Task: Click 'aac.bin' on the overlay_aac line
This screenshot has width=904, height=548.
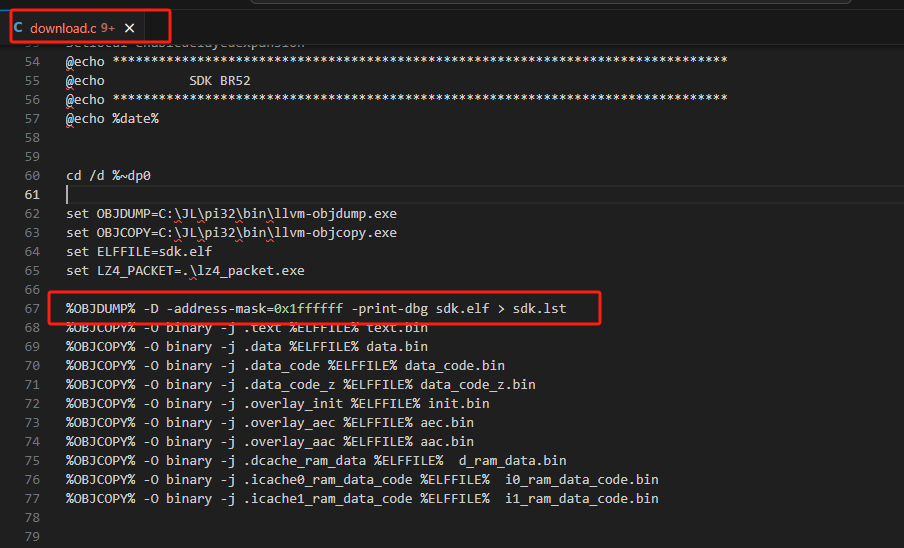Action: 447,442
